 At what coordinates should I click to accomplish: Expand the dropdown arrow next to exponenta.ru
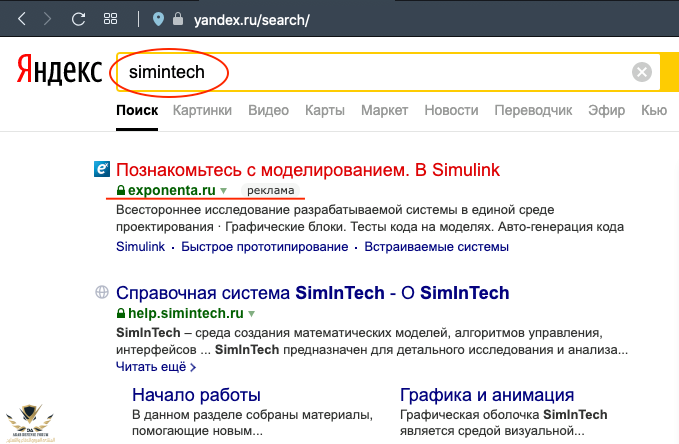coord(223,191)
